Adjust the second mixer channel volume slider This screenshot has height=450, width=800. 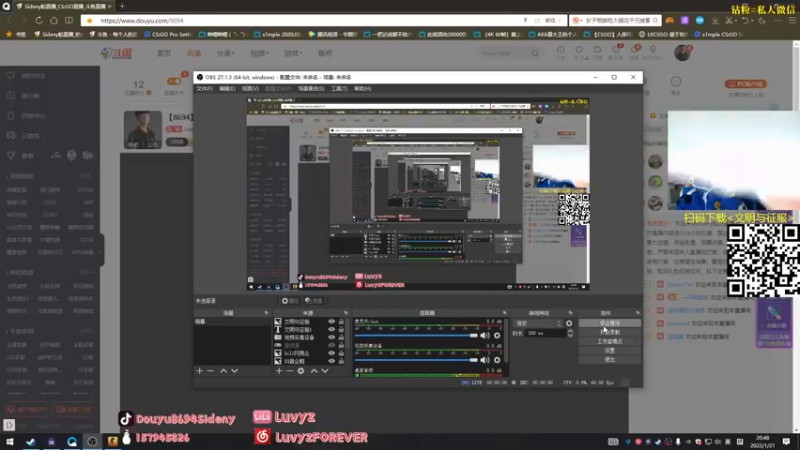coord(416,360)
